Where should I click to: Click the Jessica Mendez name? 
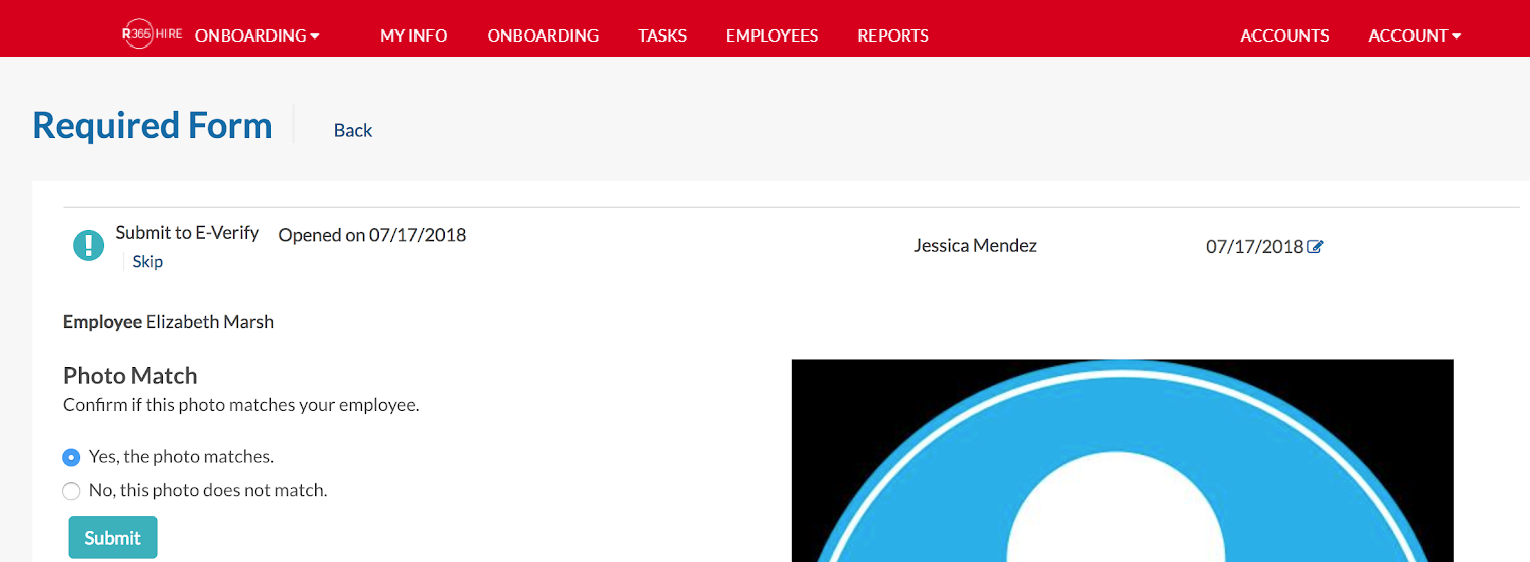click(x=975, y=245)
